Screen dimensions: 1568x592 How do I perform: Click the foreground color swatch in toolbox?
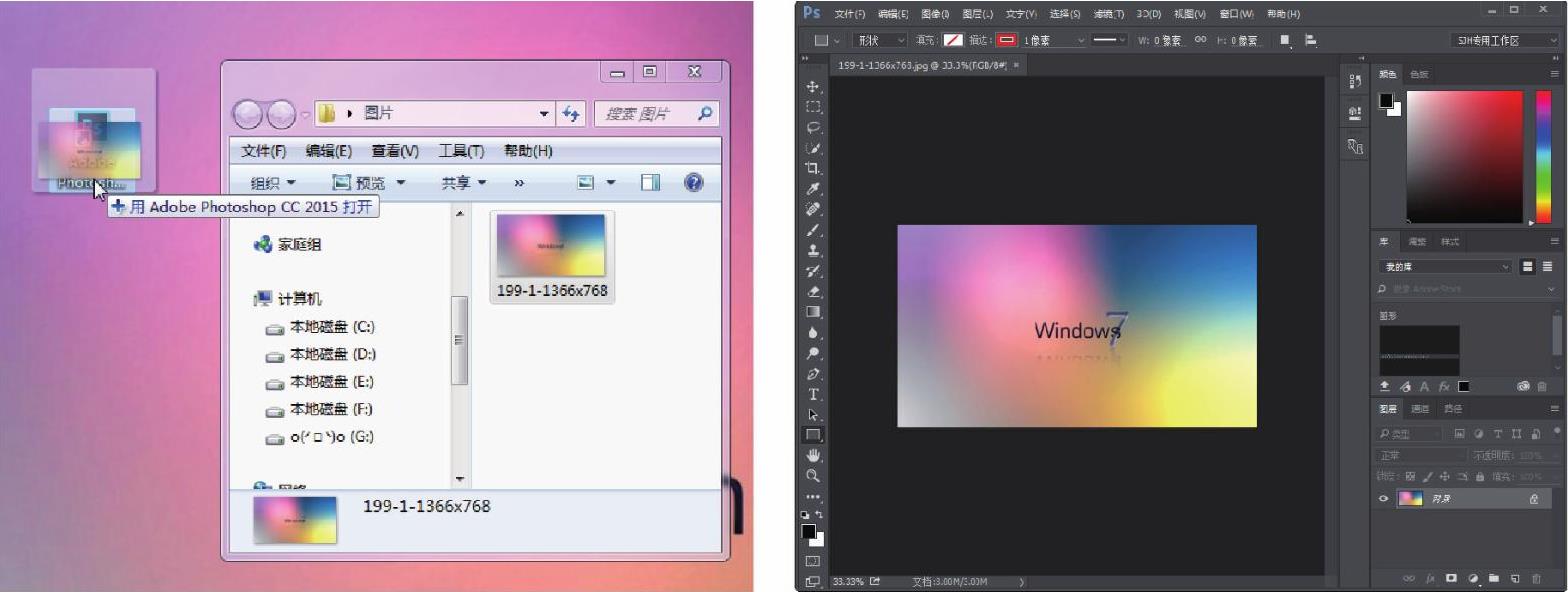[x=808, y=531]
